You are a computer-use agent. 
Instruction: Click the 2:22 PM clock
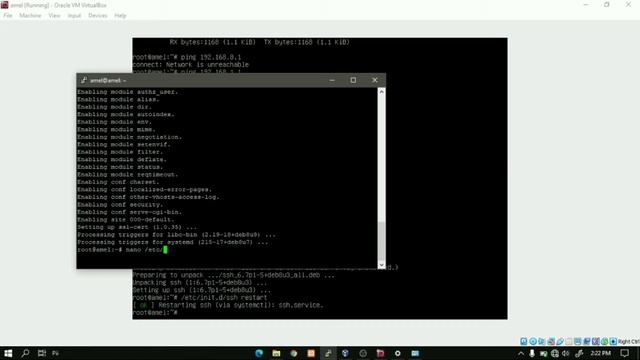pyautogui.click(x=600, y=353)
